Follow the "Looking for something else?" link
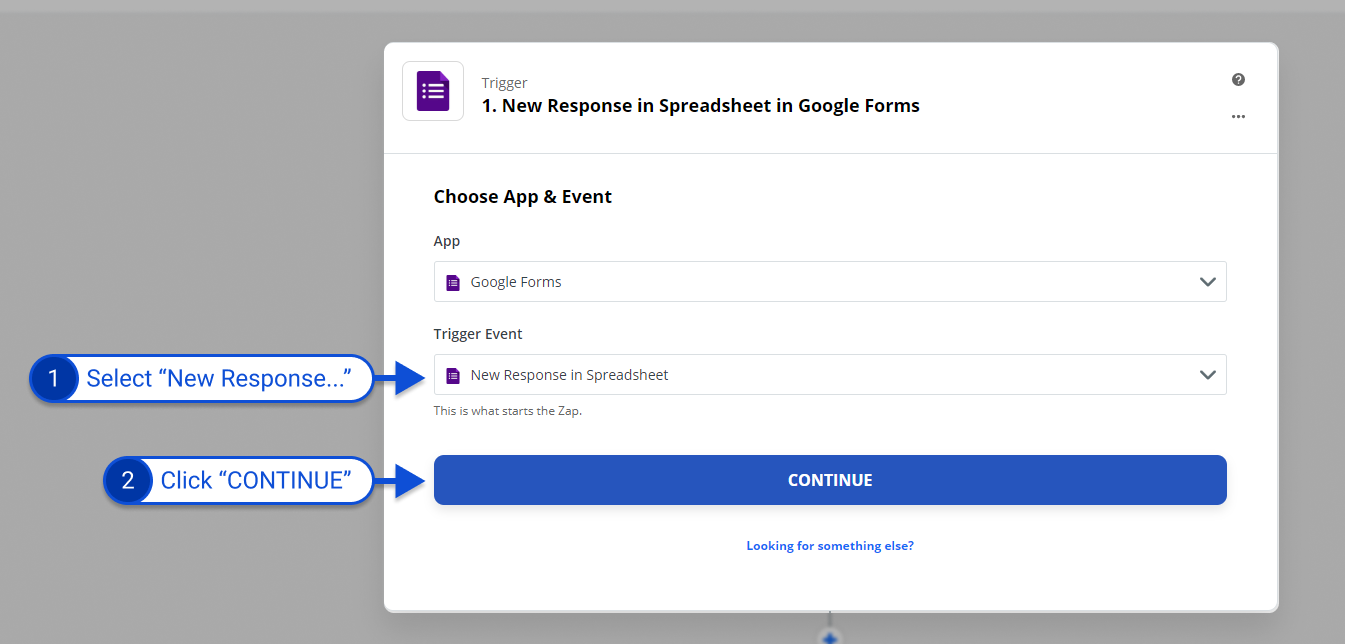This screenshot has height=644, width=1345. (830, 546)
